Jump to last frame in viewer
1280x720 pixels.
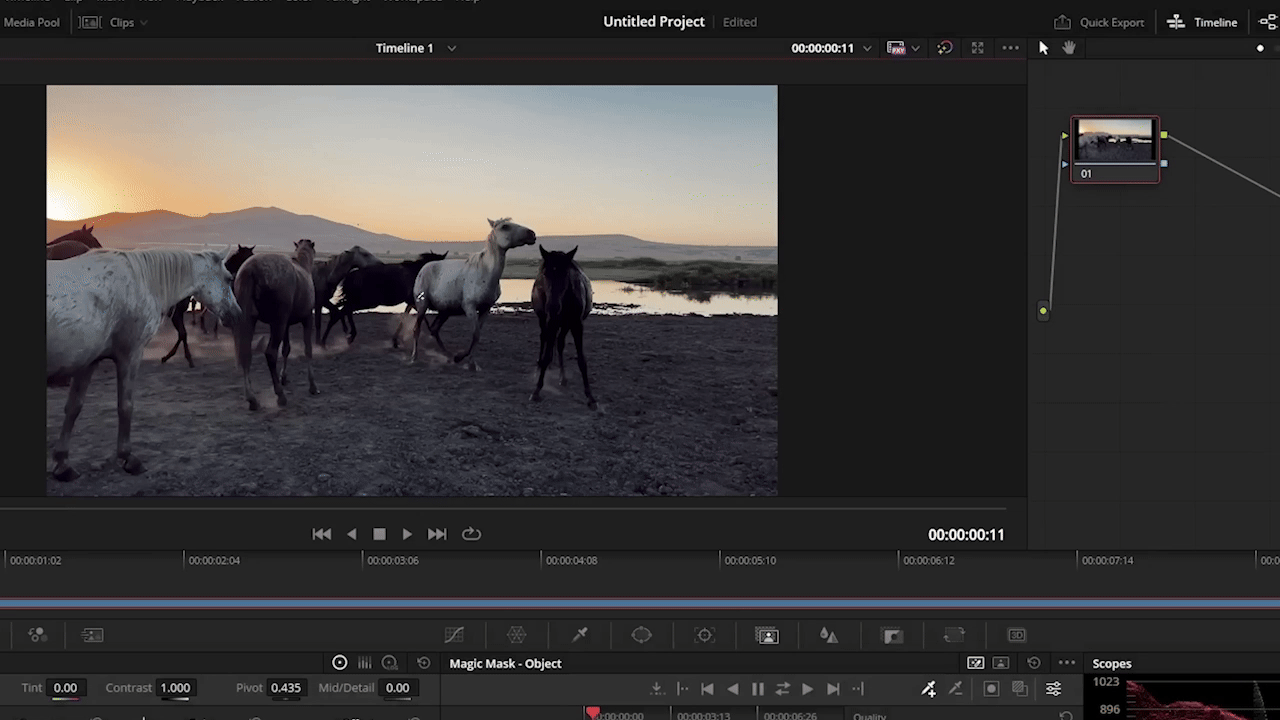437,534
